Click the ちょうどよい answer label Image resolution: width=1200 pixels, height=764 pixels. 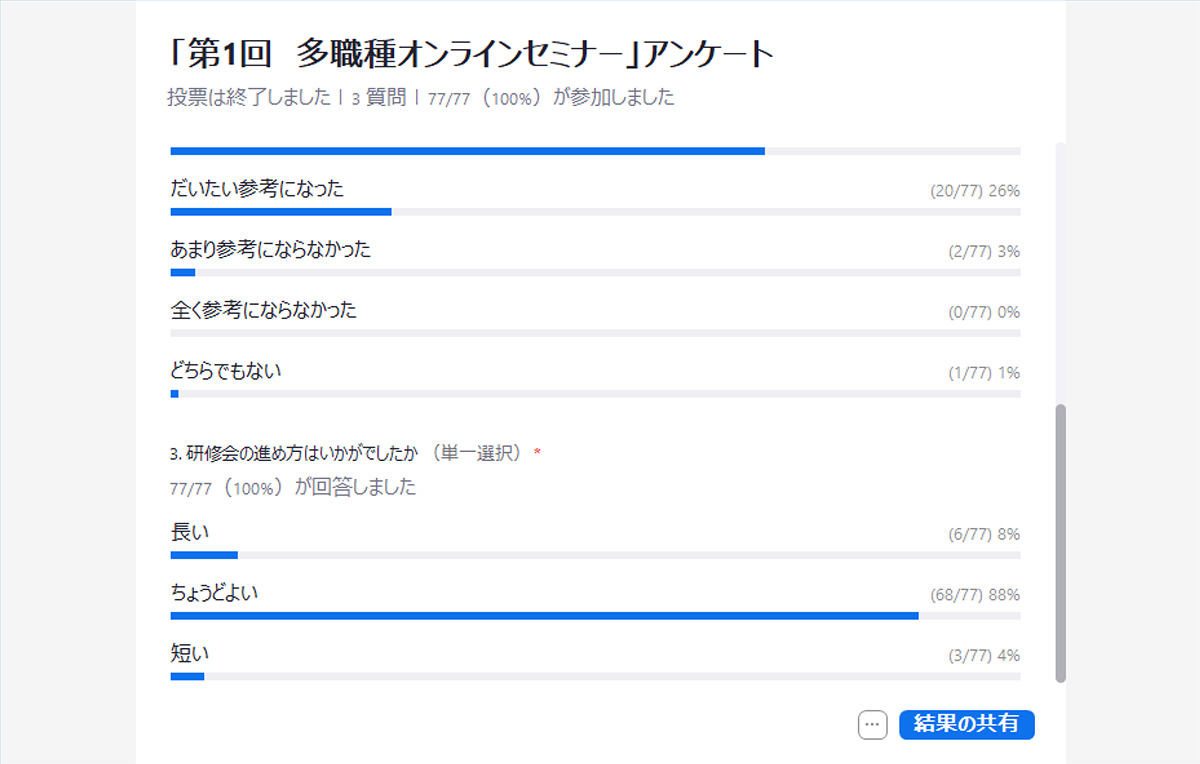coord(214,593)
